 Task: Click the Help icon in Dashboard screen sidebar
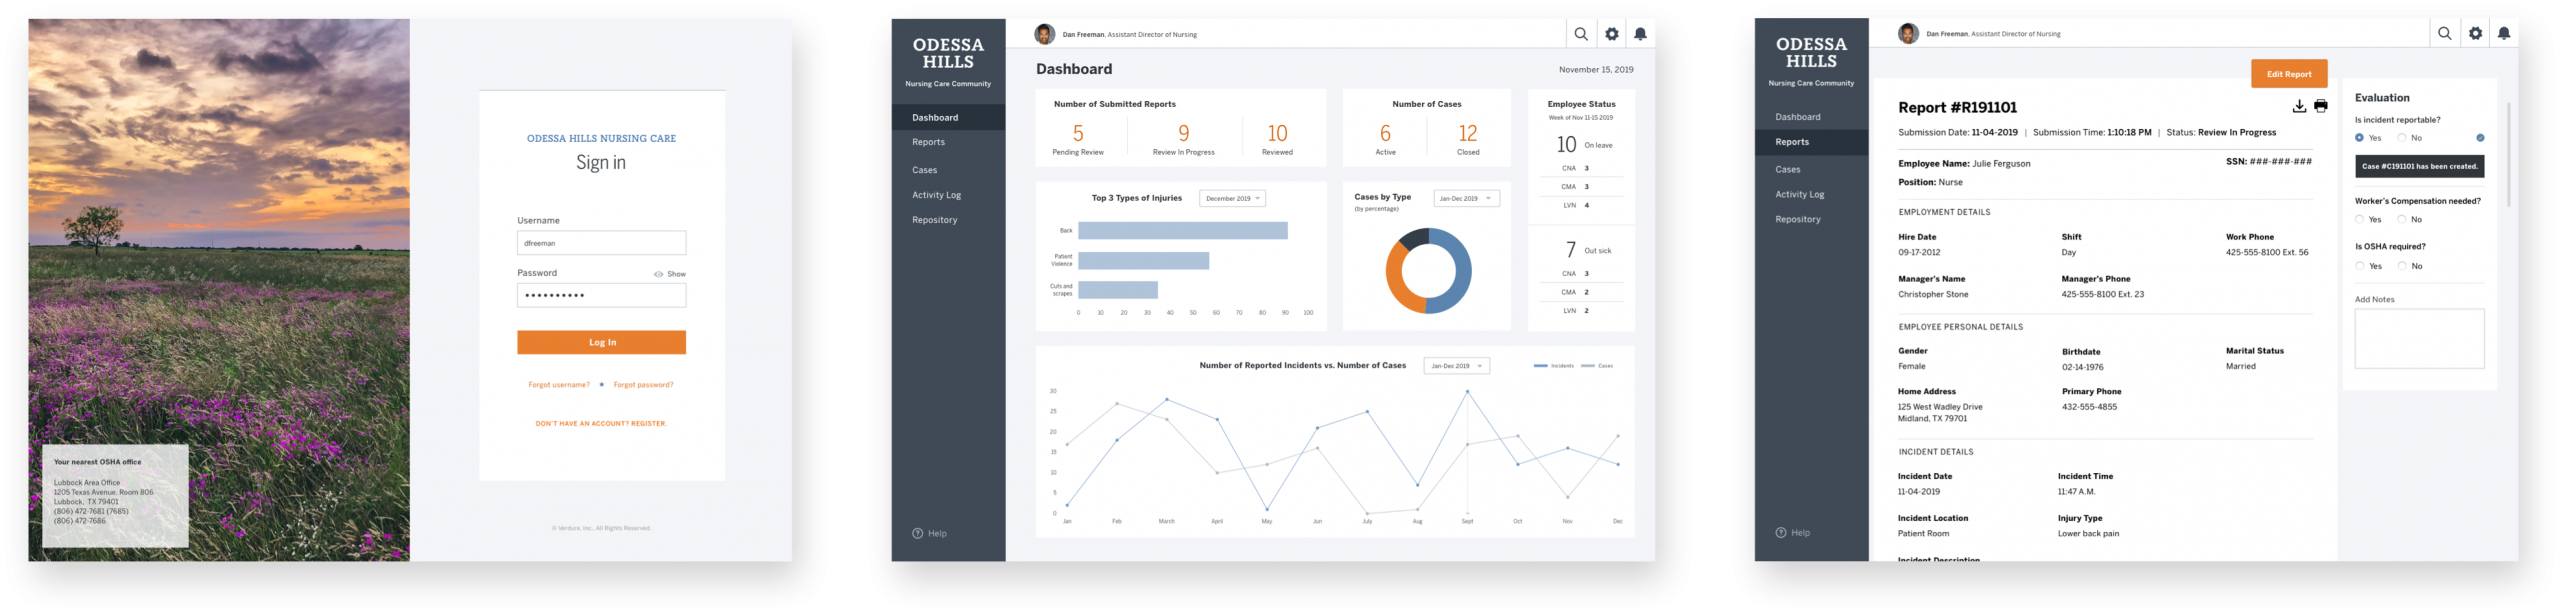point(917,533)
